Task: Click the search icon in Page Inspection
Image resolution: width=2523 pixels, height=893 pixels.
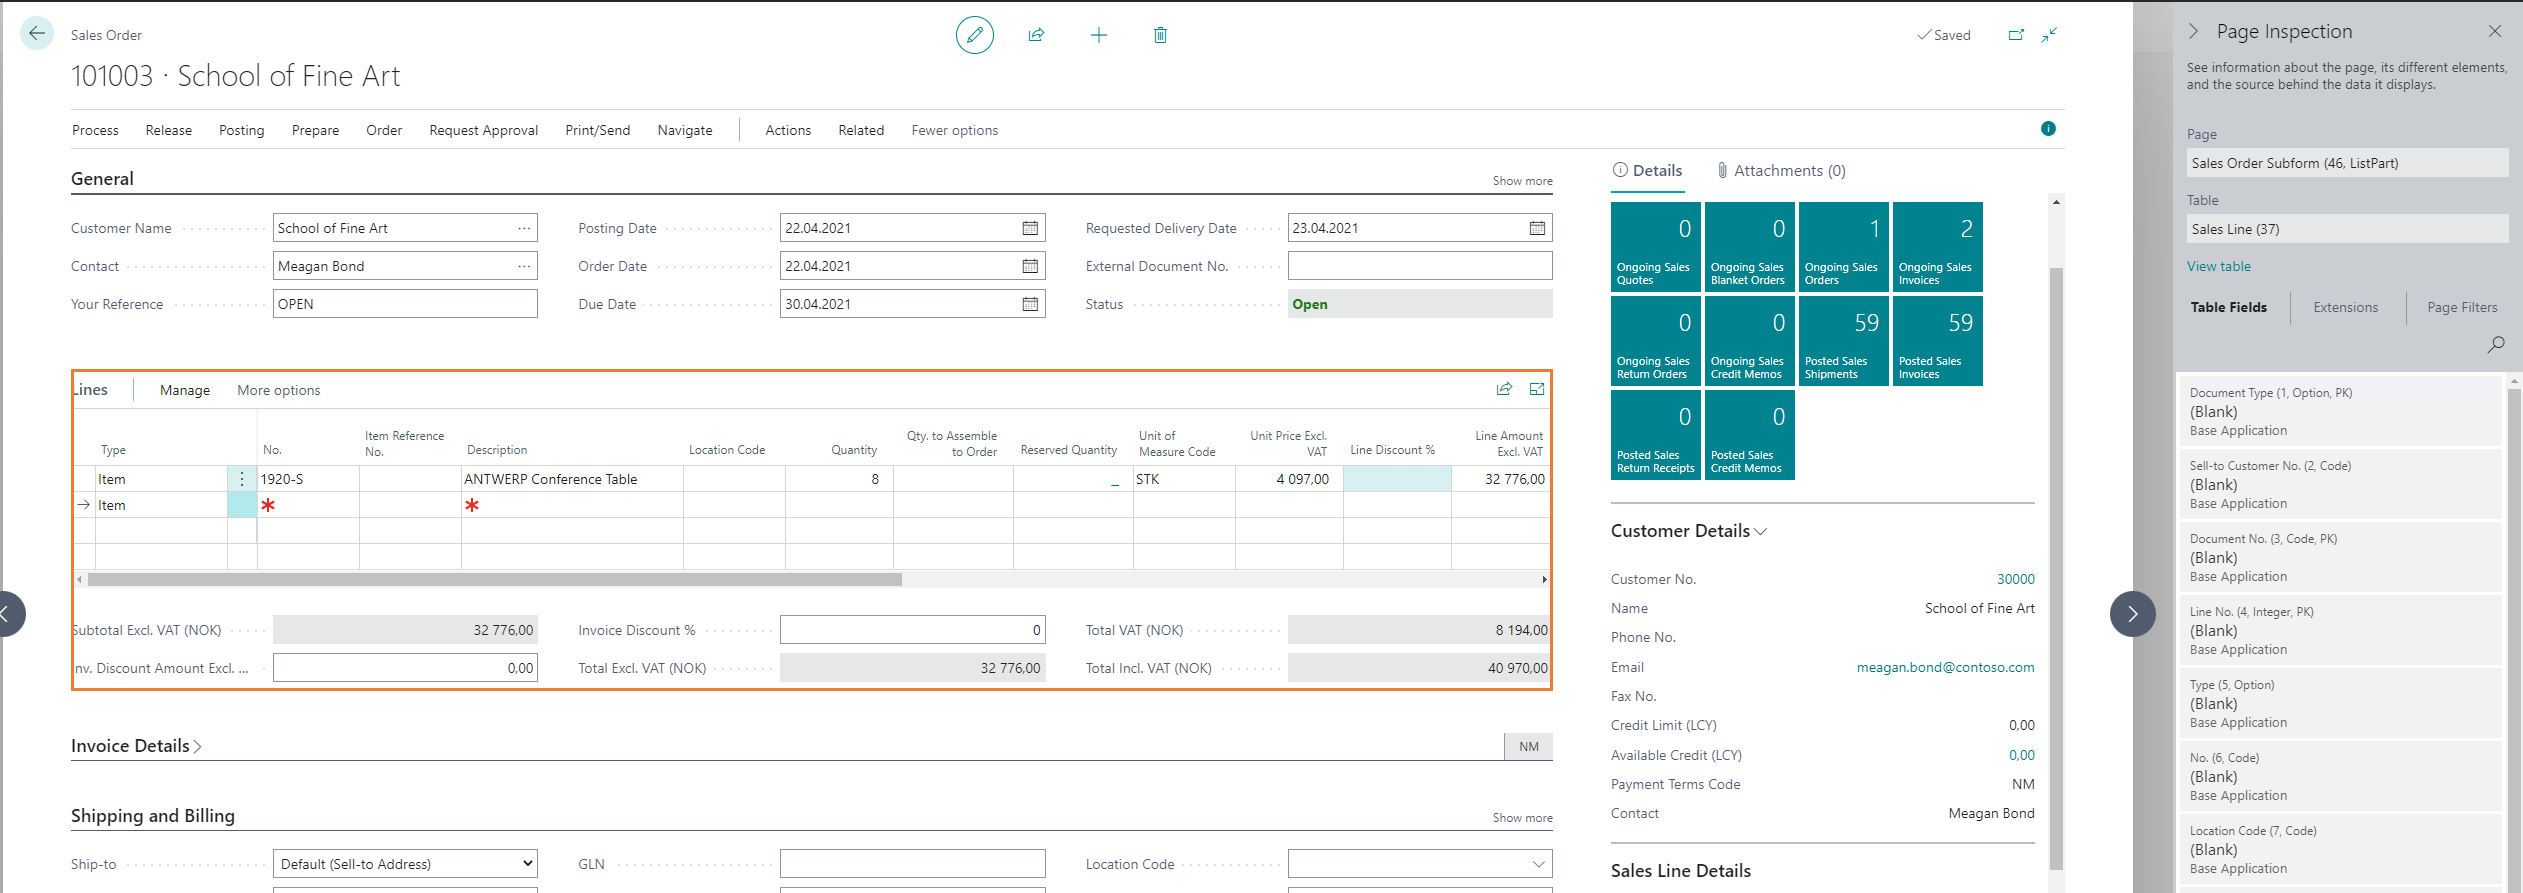Action: tap(2496, 344)
